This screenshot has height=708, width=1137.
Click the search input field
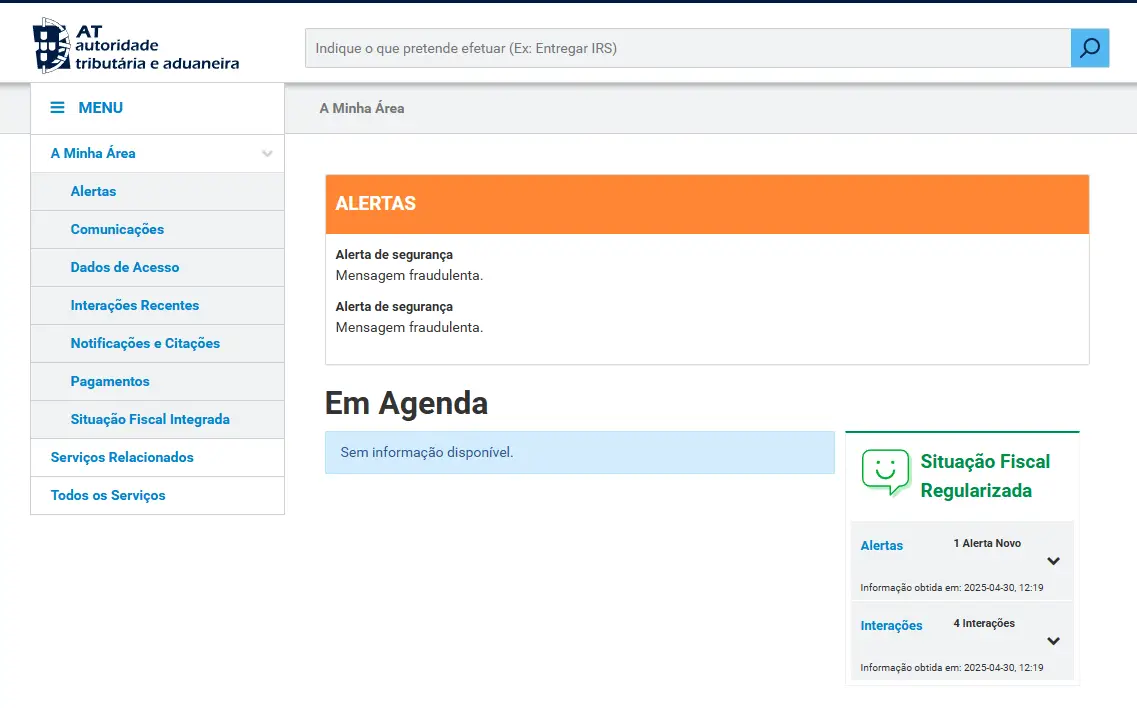pyautogui.click(x=687, y=48)
